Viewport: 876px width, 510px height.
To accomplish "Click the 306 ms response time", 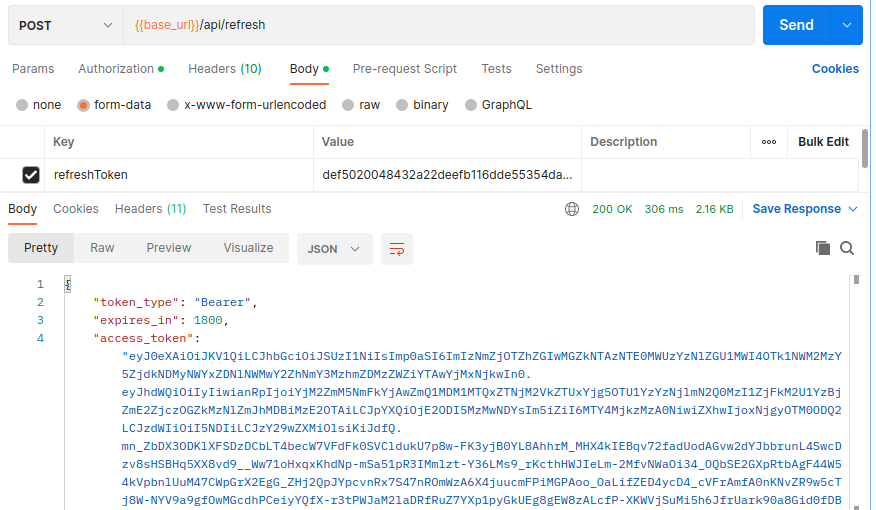I will pos(664,209).
